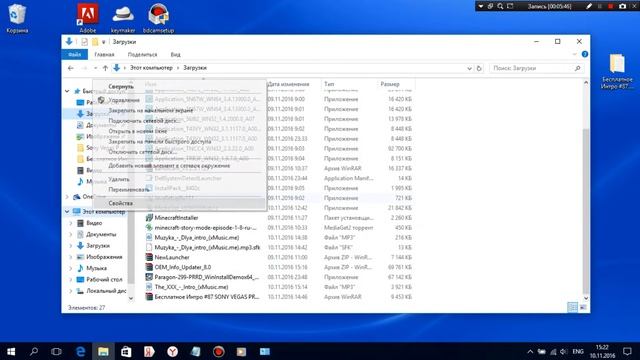Launch Microsoft Edge from the taskbar
Image resolution: width=640 pixels, height=360 pixels.
(x=80, y=351)
